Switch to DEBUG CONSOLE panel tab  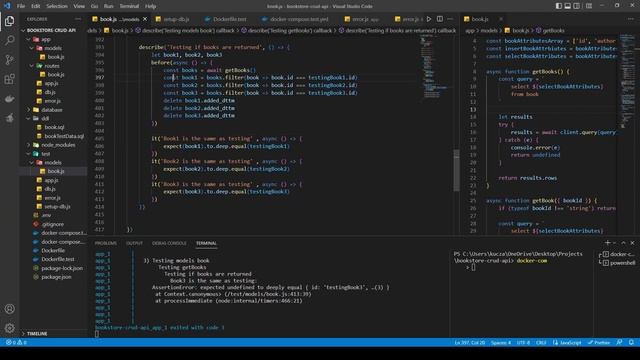tap(169, 243)
